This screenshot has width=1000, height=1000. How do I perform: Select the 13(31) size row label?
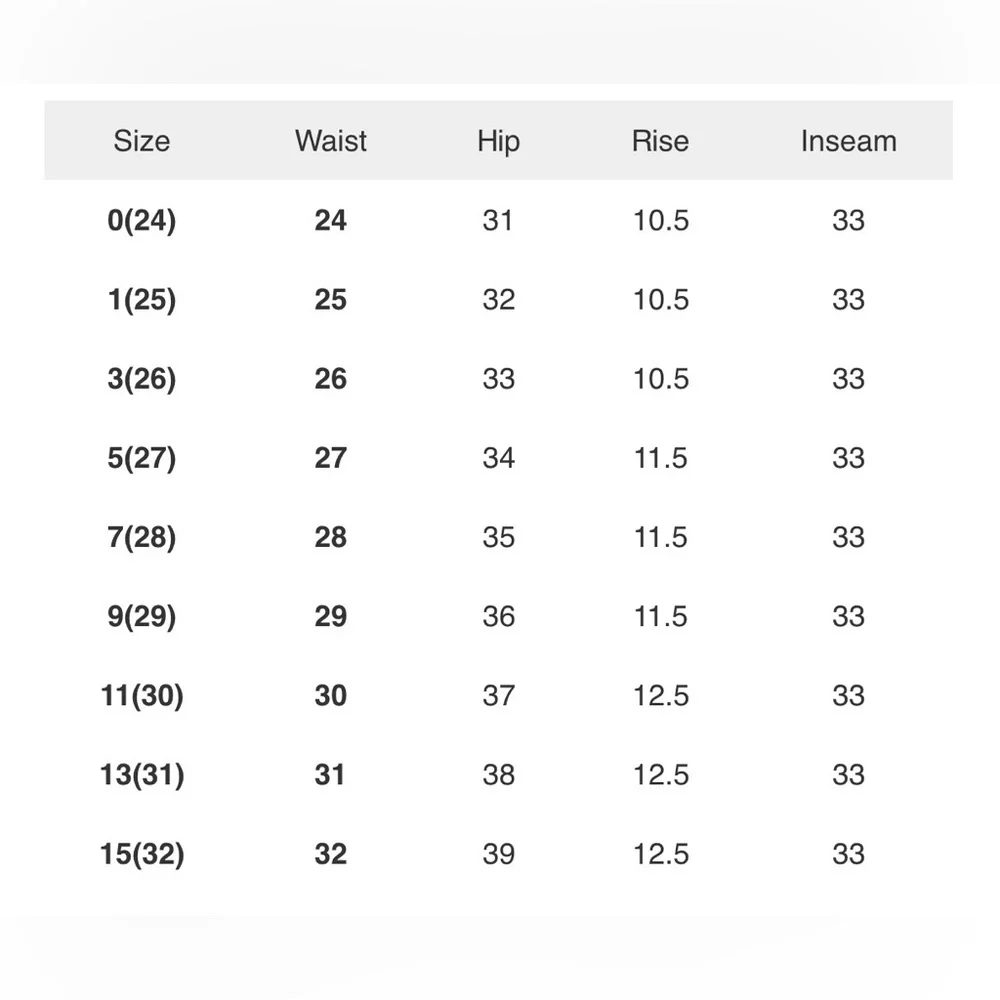pos(141,775)
